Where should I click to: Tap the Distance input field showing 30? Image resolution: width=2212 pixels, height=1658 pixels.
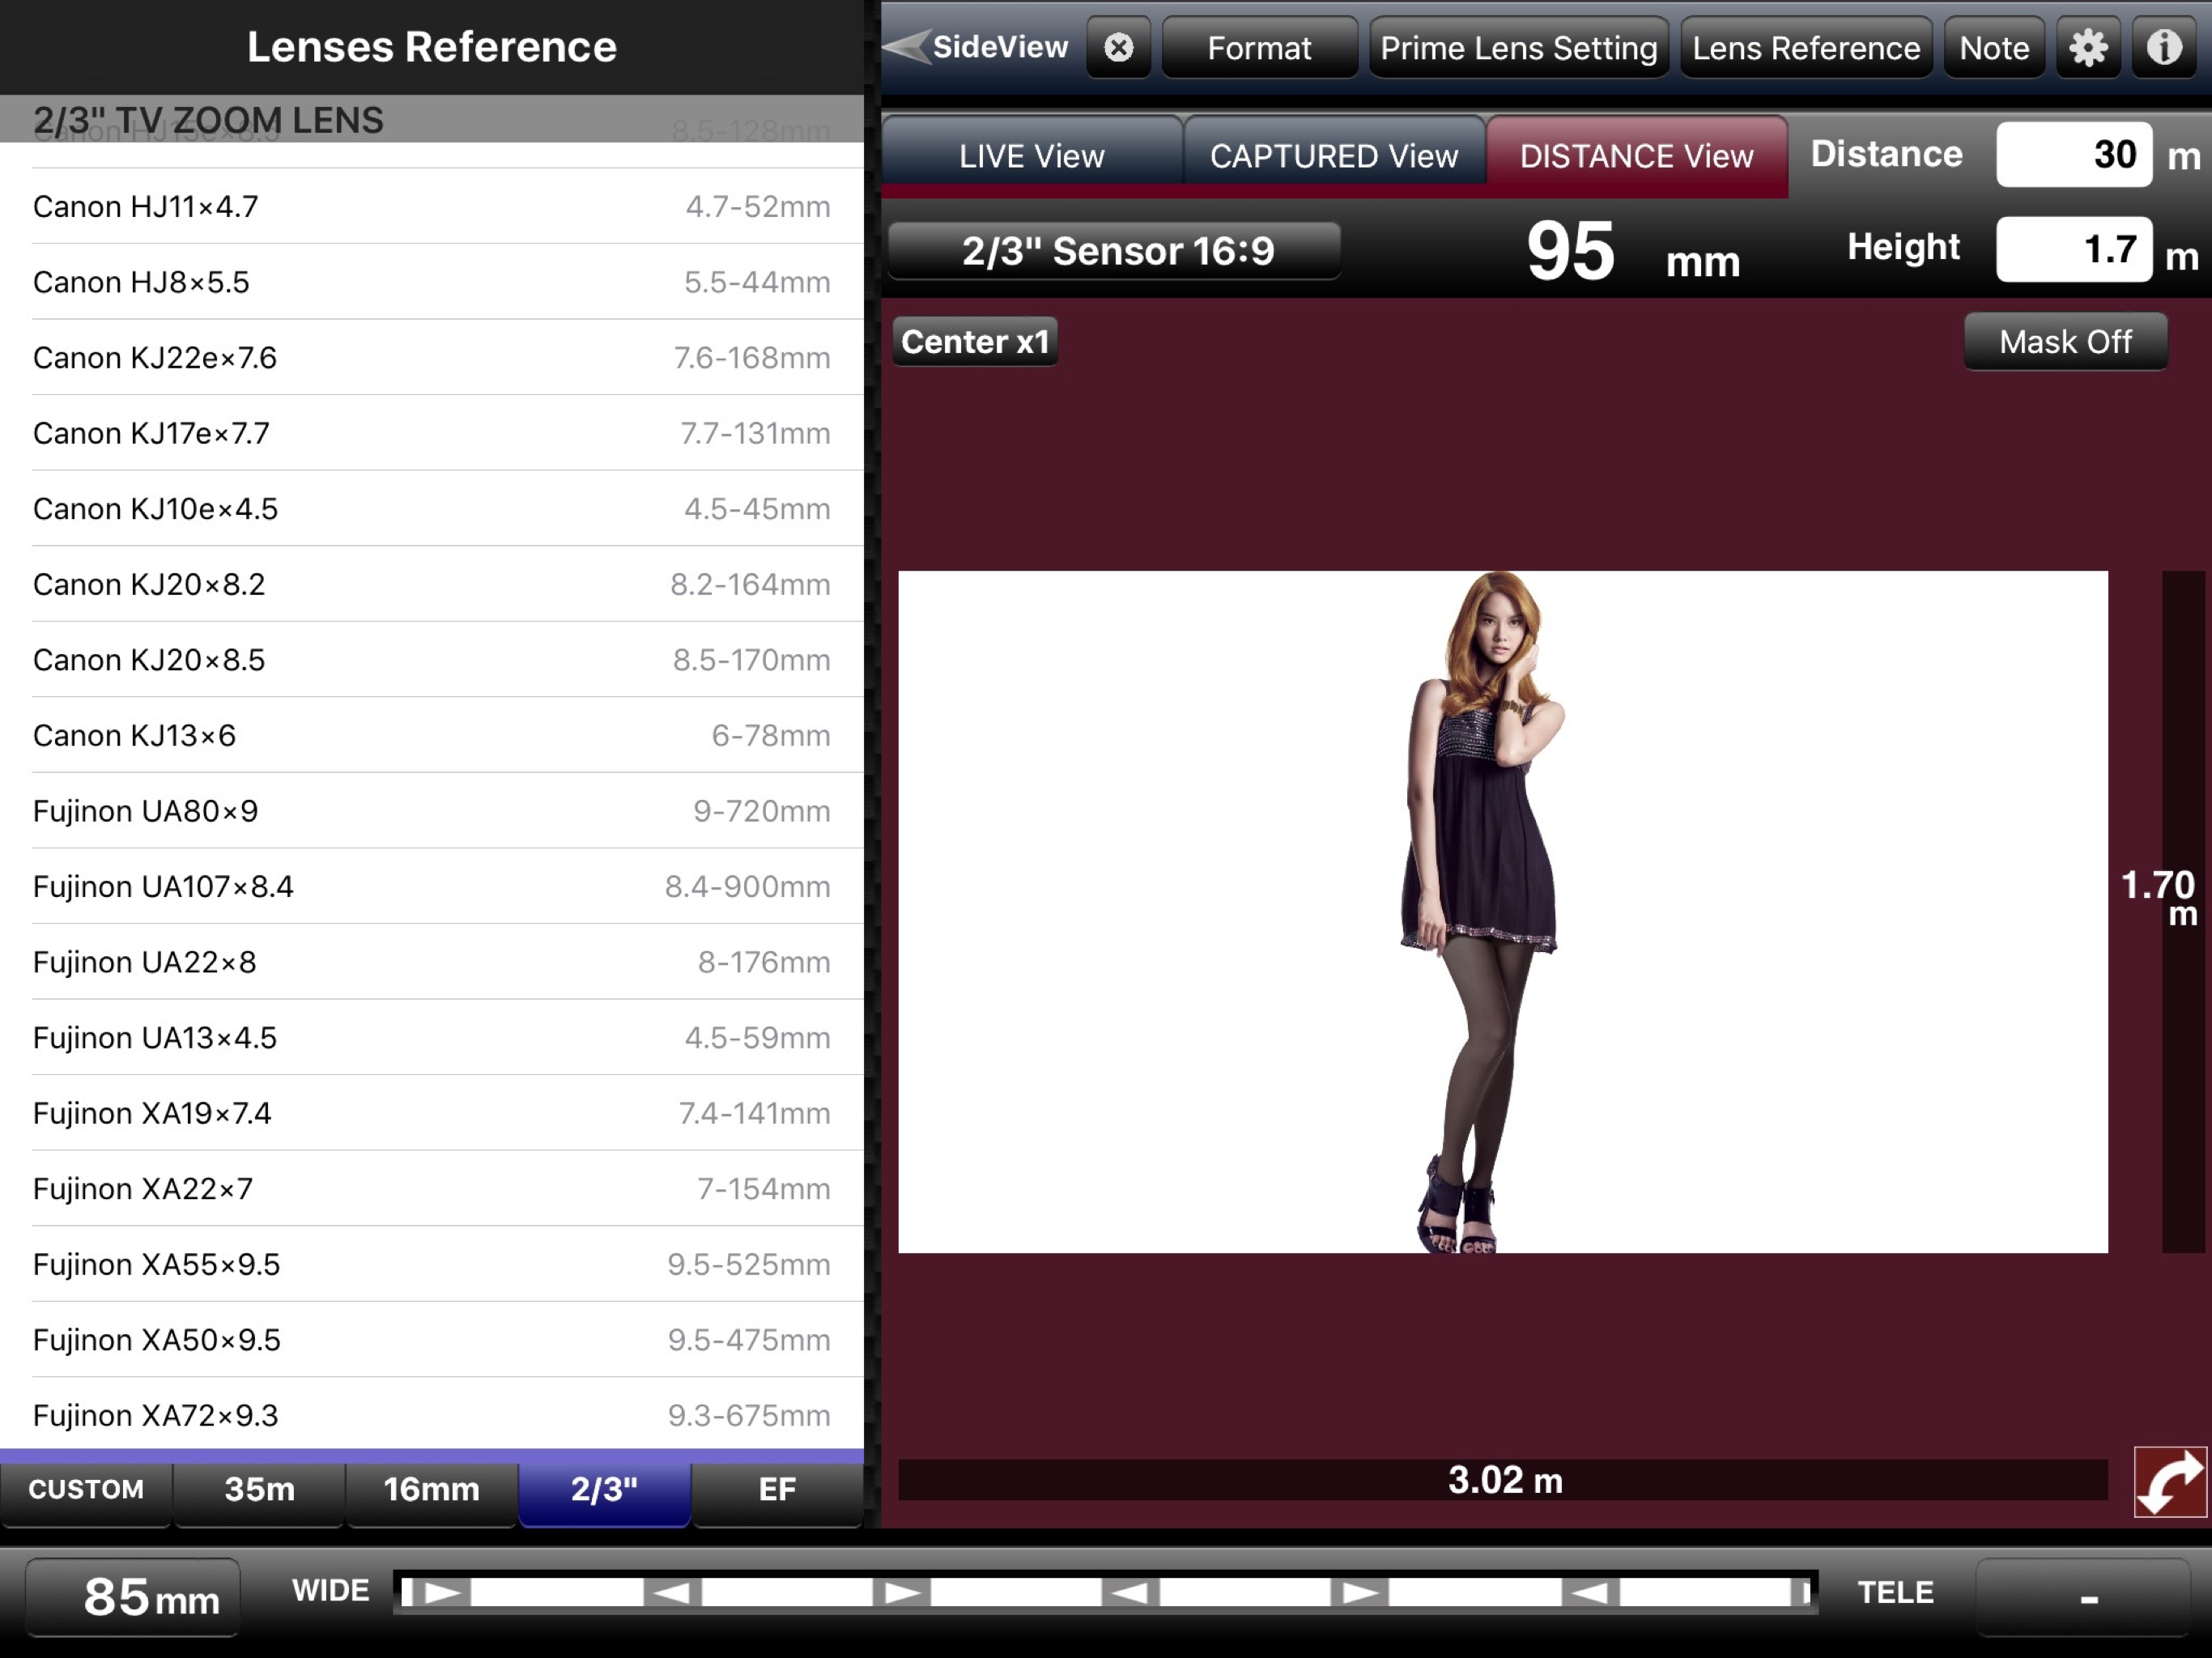click(2073, 155)
